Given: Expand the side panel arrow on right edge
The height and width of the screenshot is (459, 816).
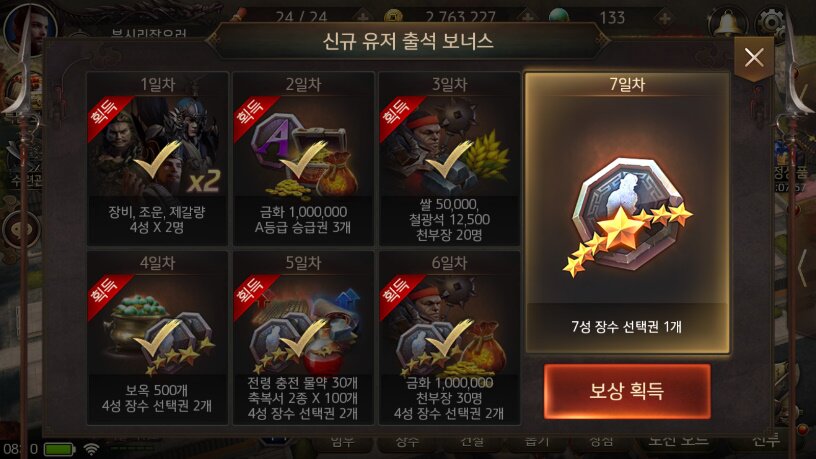Looking at the screenshot, I should 802,268.
